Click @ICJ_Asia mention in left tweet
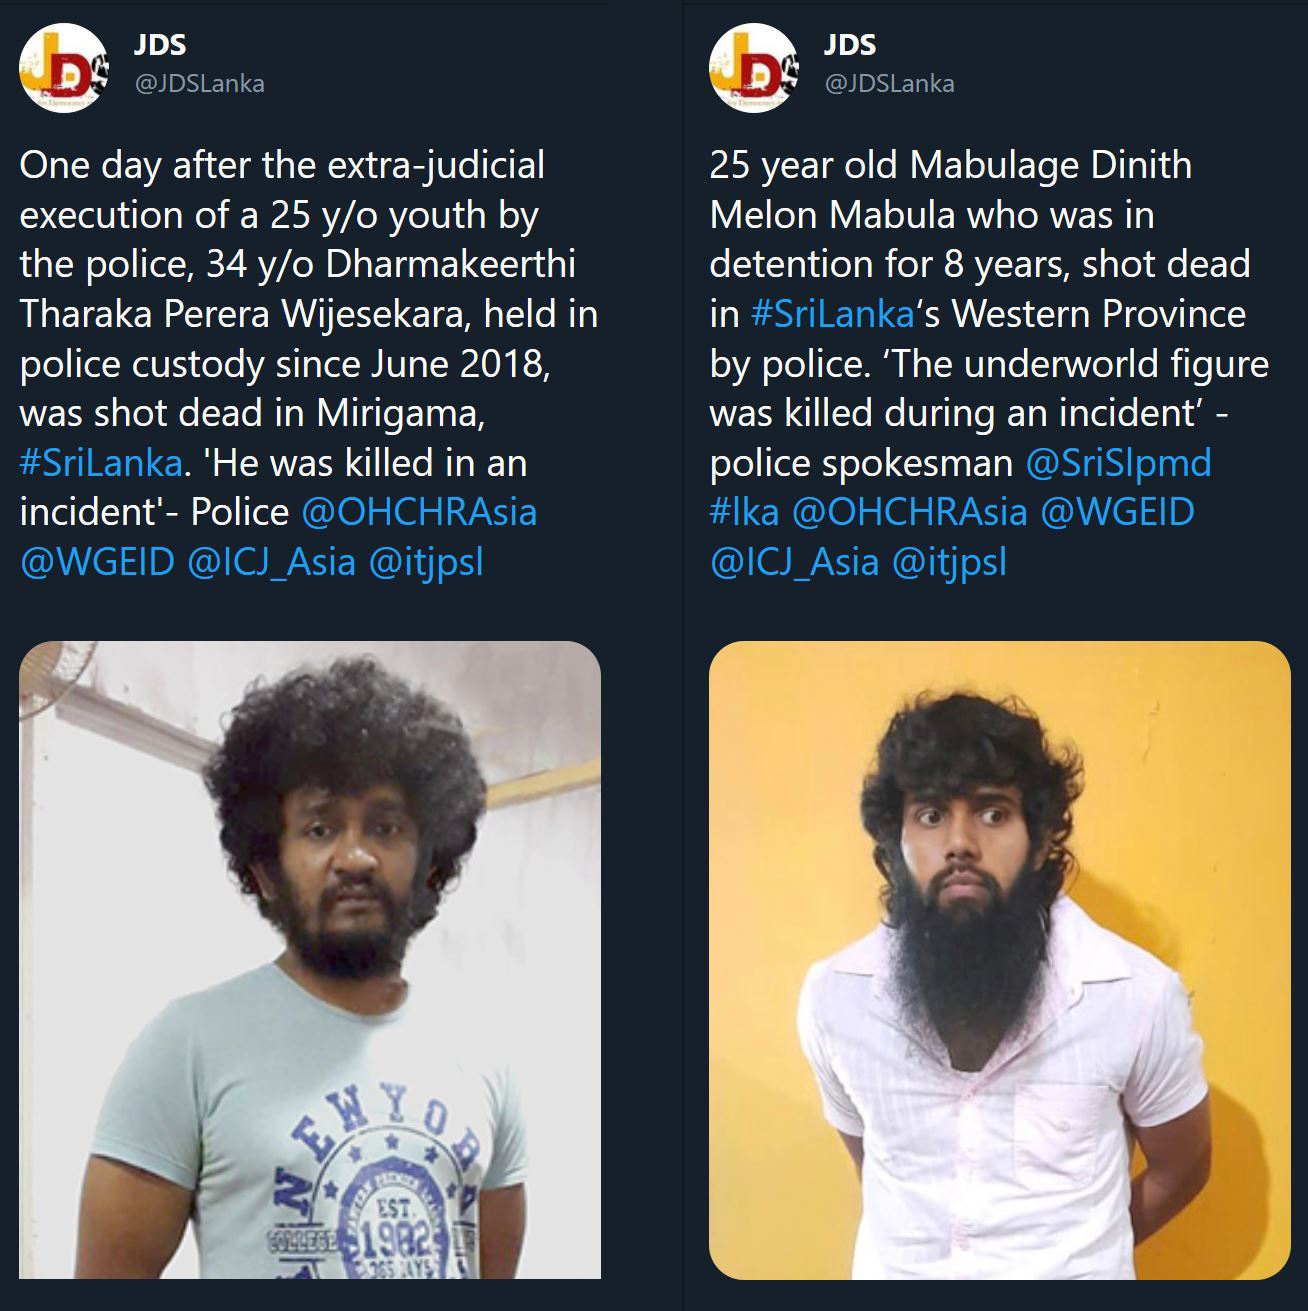This screenshot has width=1308, height=1311. 271,561
